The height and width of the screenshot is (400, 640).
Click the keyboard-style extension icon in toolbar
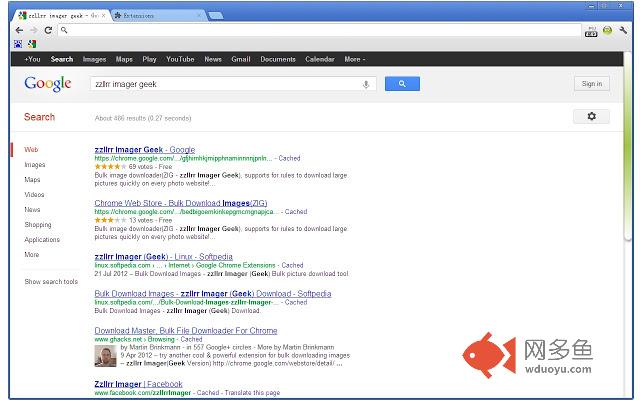[591, 31]
